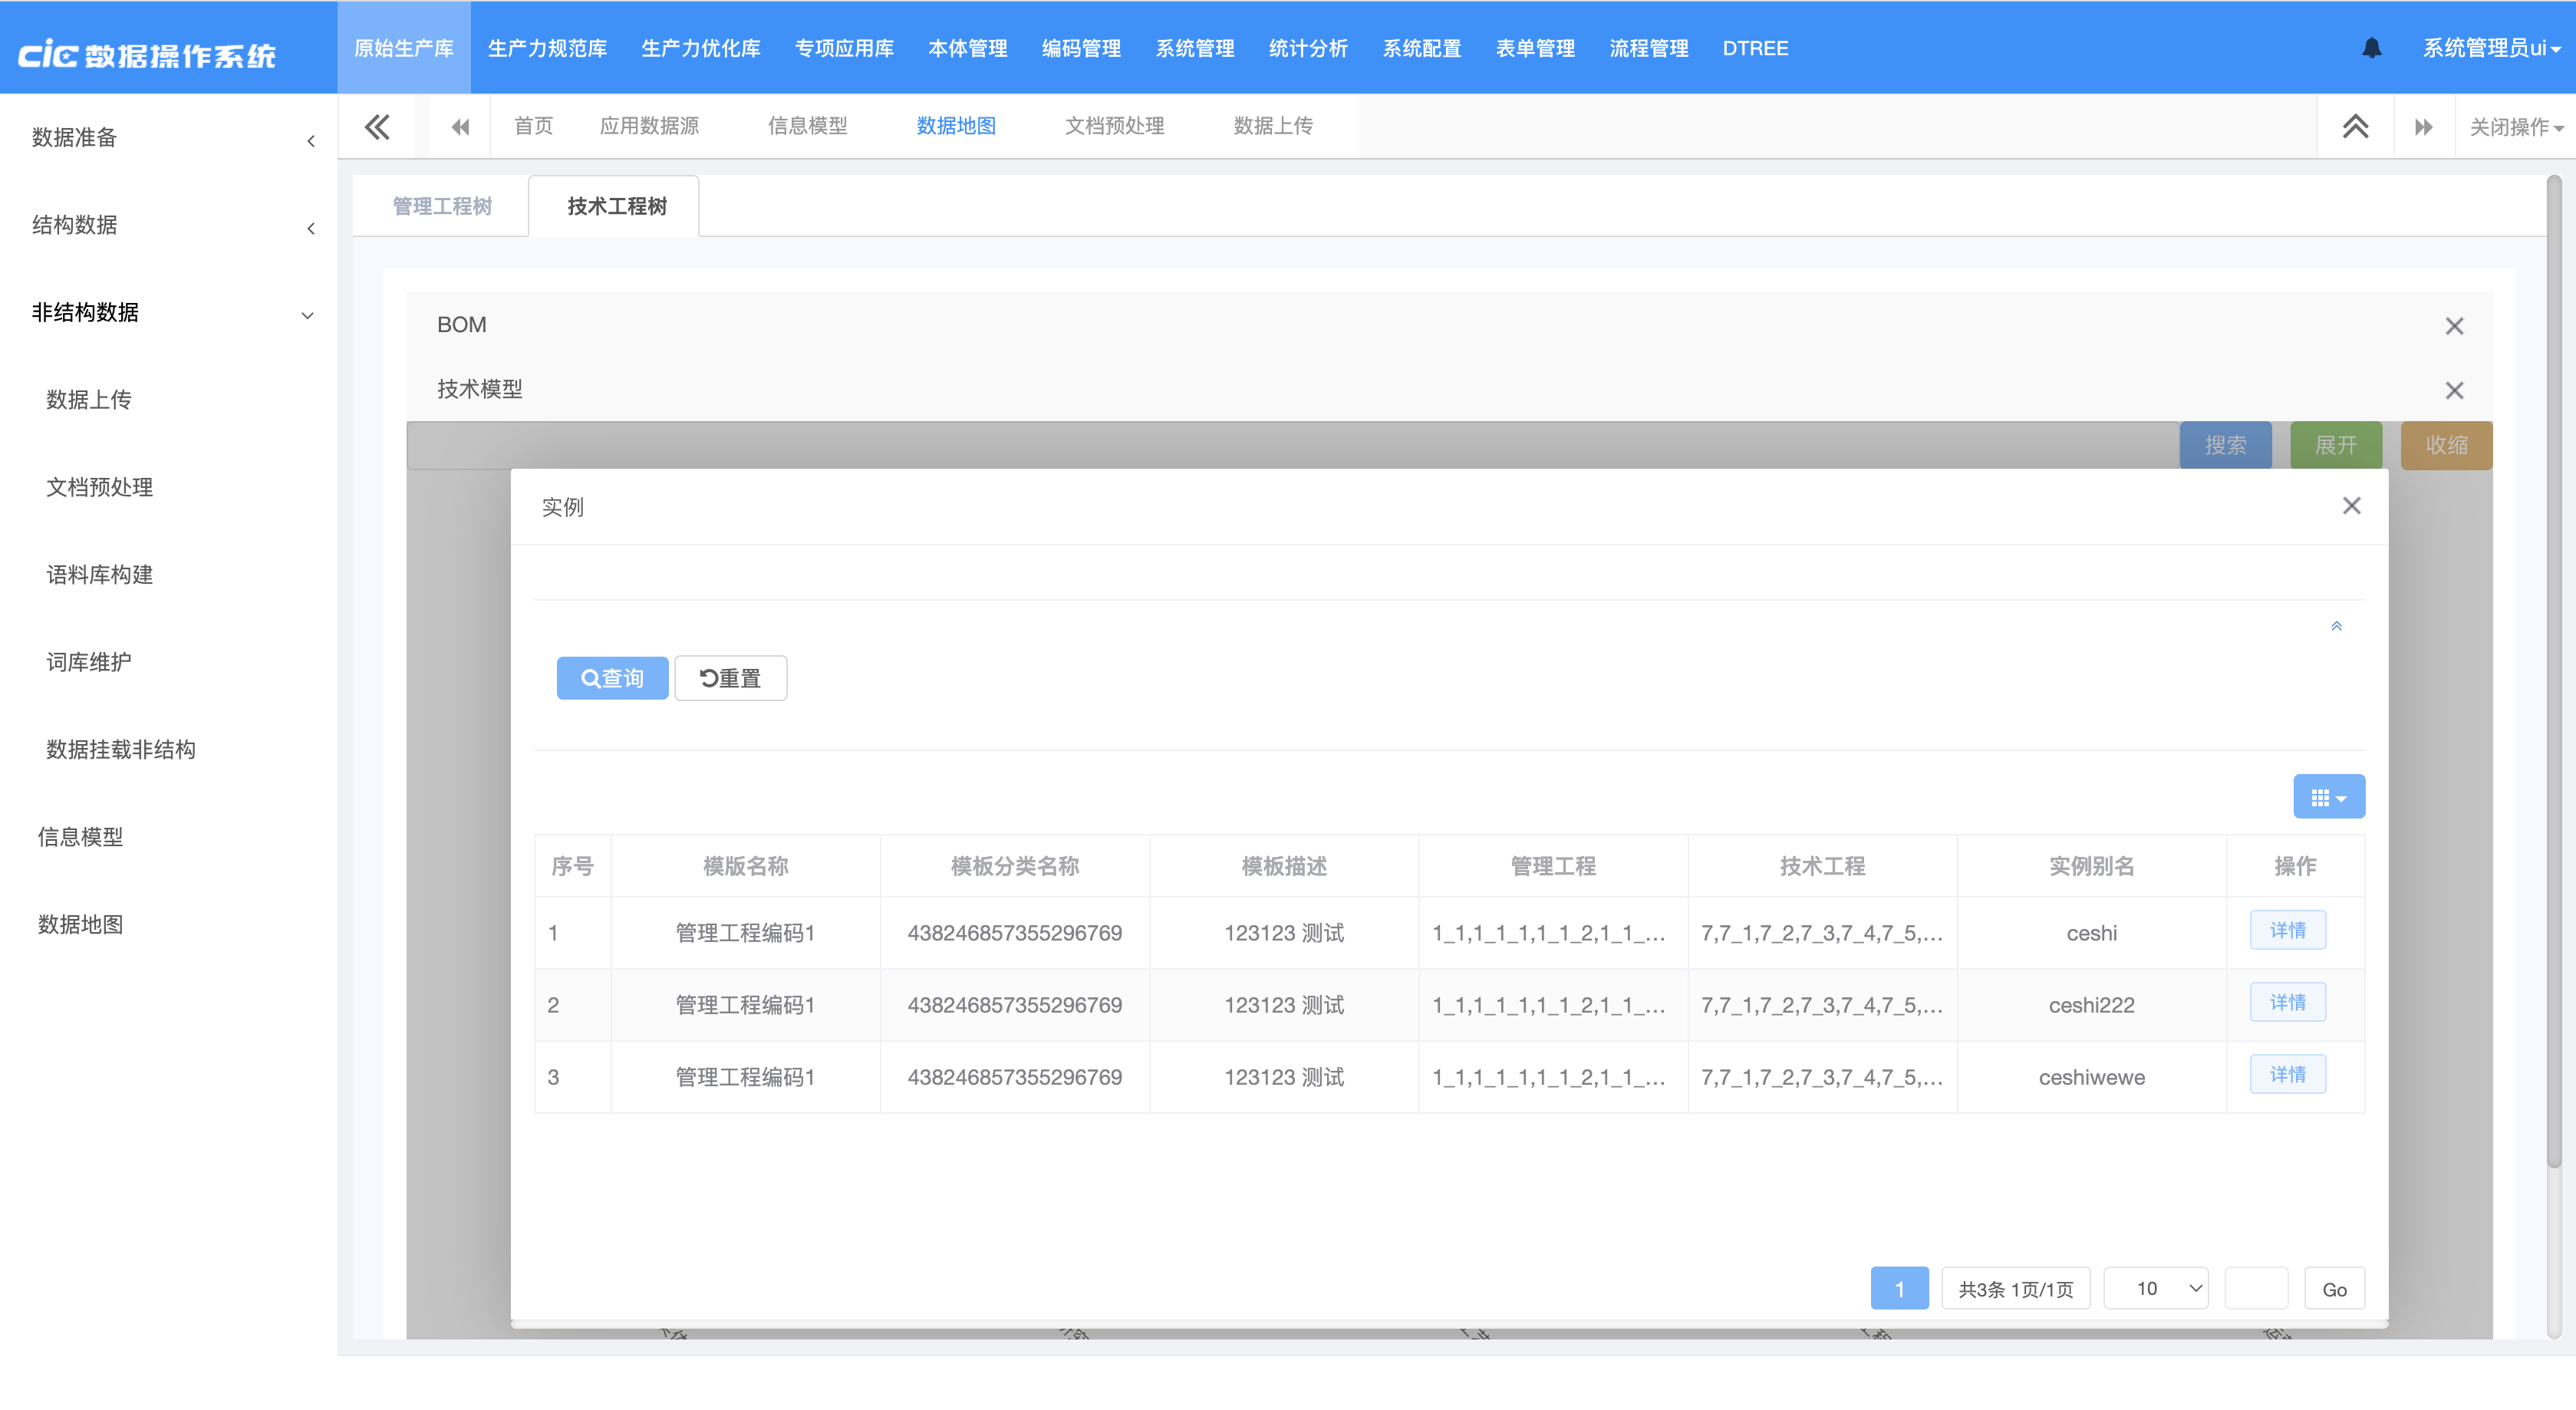This screenshot has height=1410, width=2576.
Task: Close the BOM panel with X
Action: point(2453,326)
